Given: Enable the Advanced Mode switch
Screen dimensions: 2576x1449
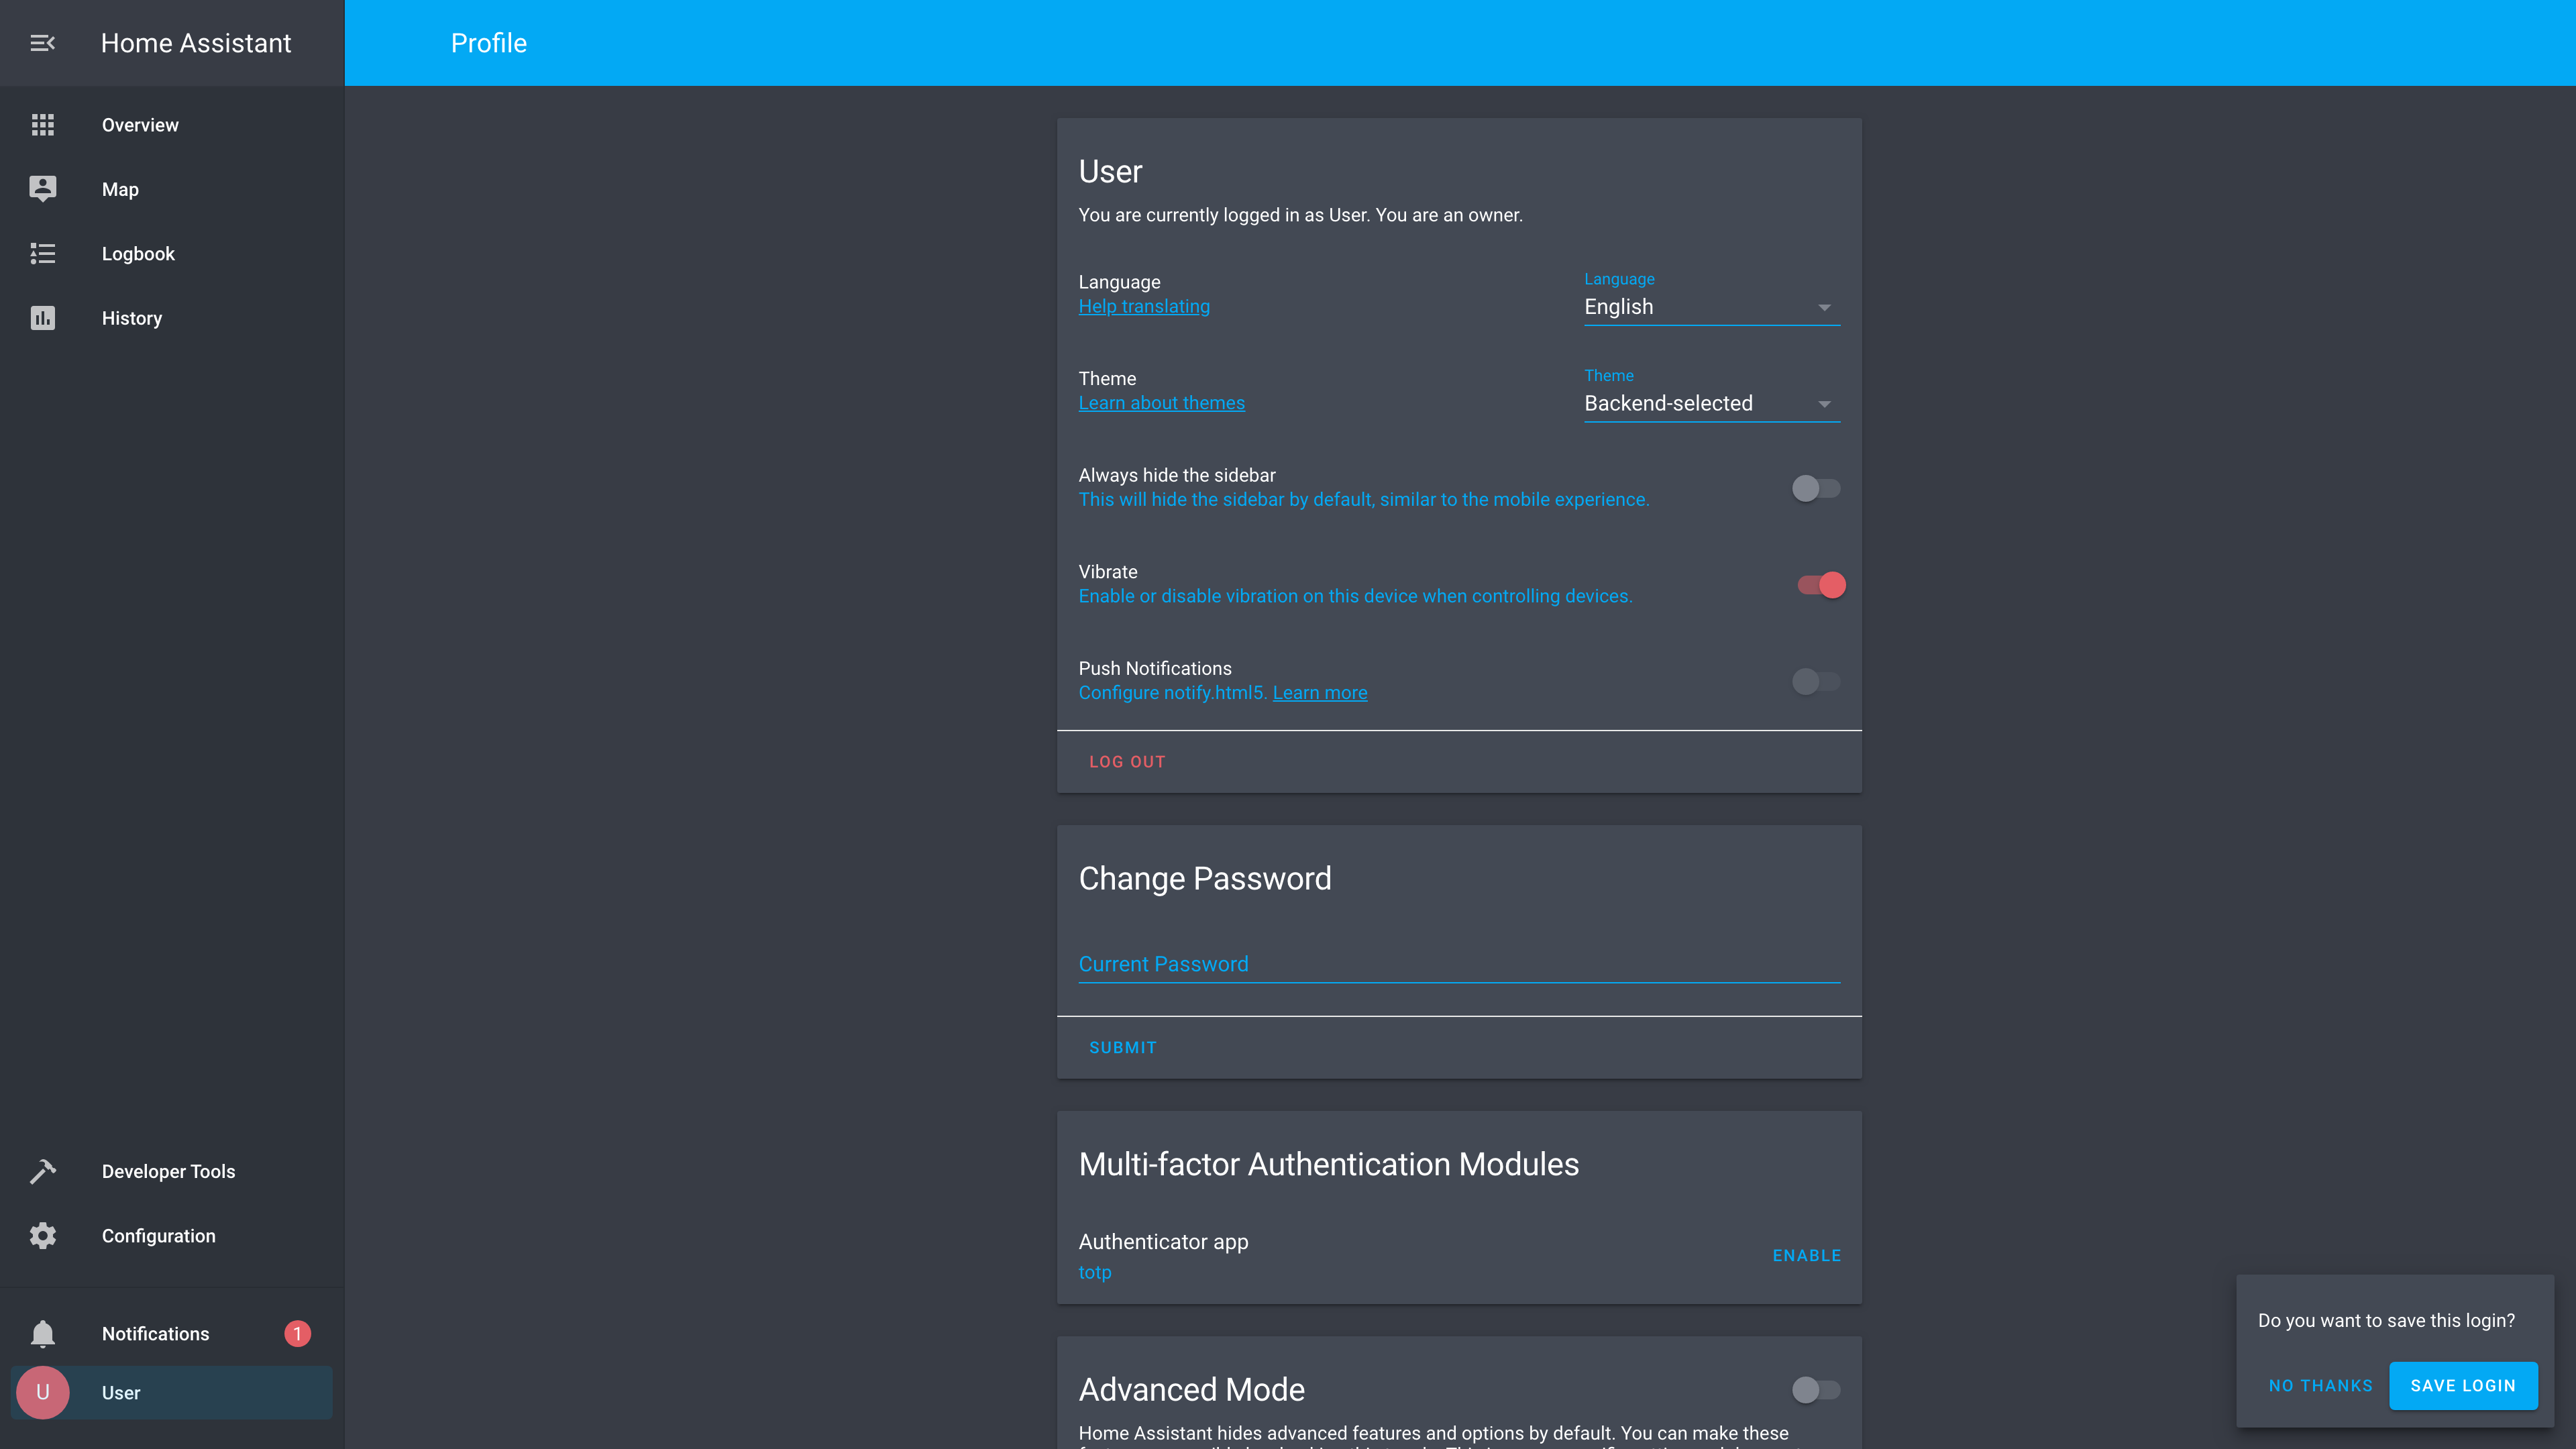Looking at the screenshot, I should [1816, 1389].
